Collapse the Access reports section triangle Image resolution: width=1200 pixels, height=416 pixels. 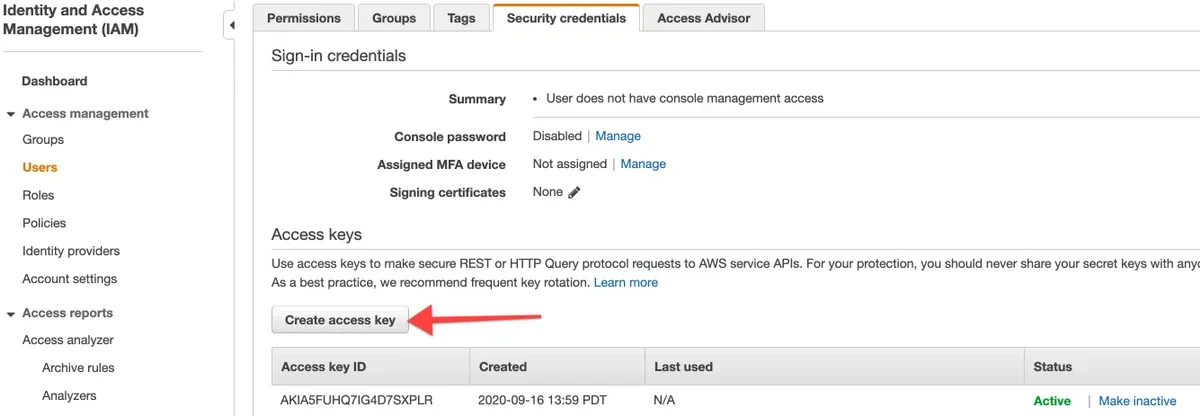click(x=11, y=313)
